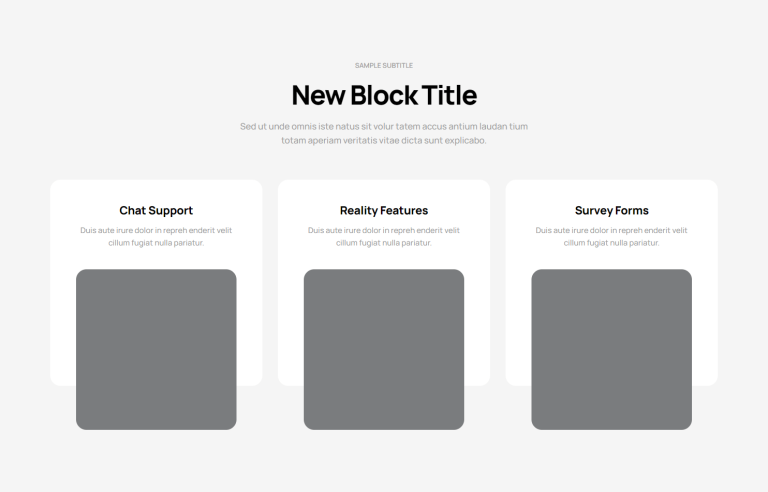This screenshot has width=768, height=492.
Task: Click the word 'Features' in middle card
Action: pos(405,210)
